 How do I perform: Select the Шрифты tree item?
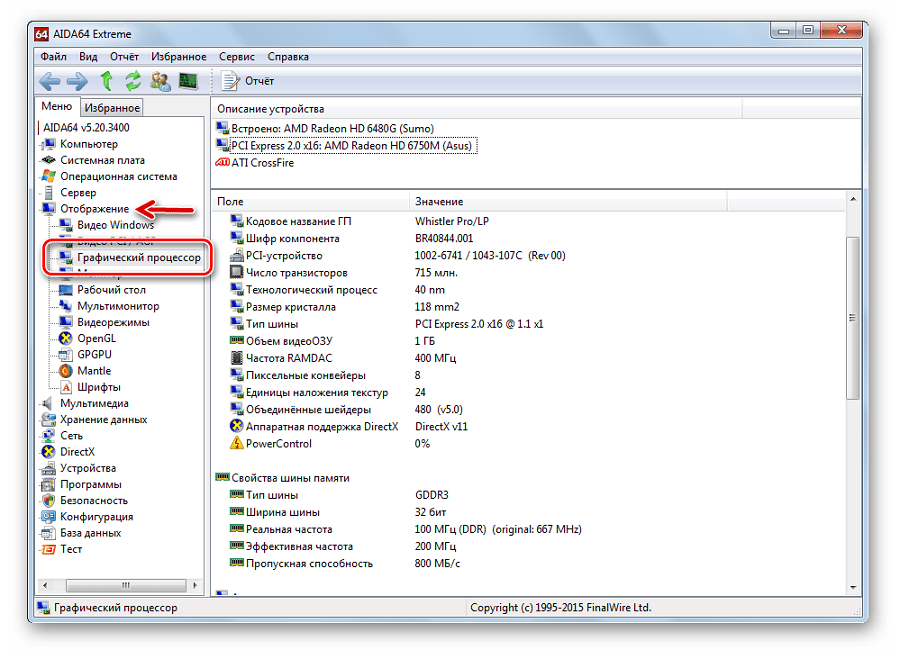99,387
